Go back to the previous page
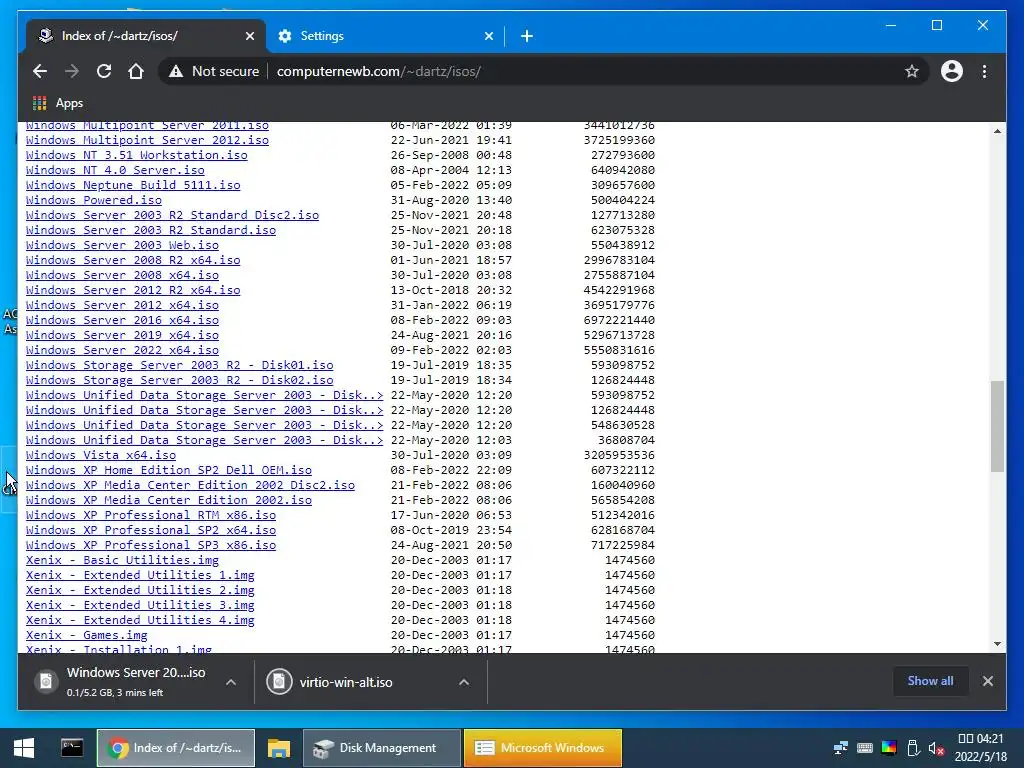The width and height of the screenshot is (1024, 768). 40,71
